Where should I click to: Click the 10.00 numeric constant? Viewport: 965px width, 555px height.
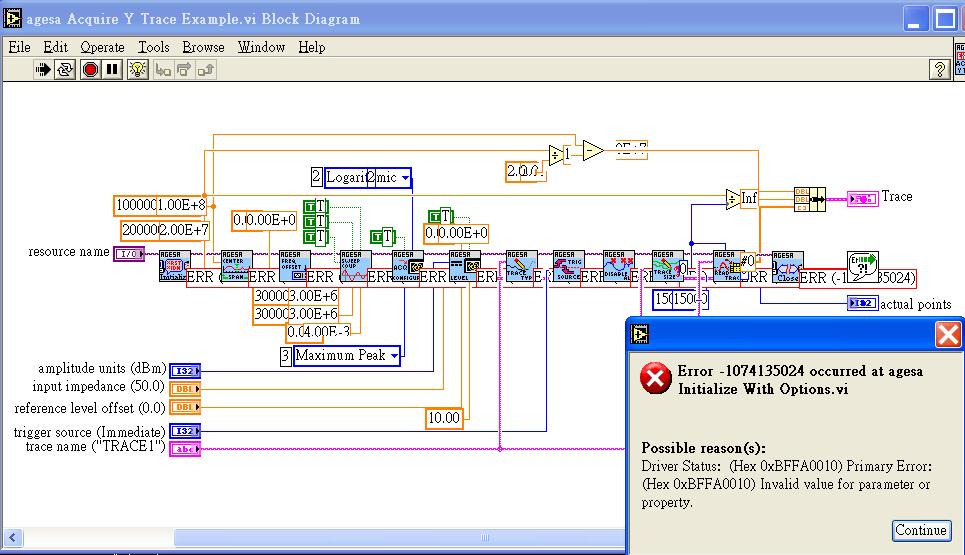coord(444,417)
